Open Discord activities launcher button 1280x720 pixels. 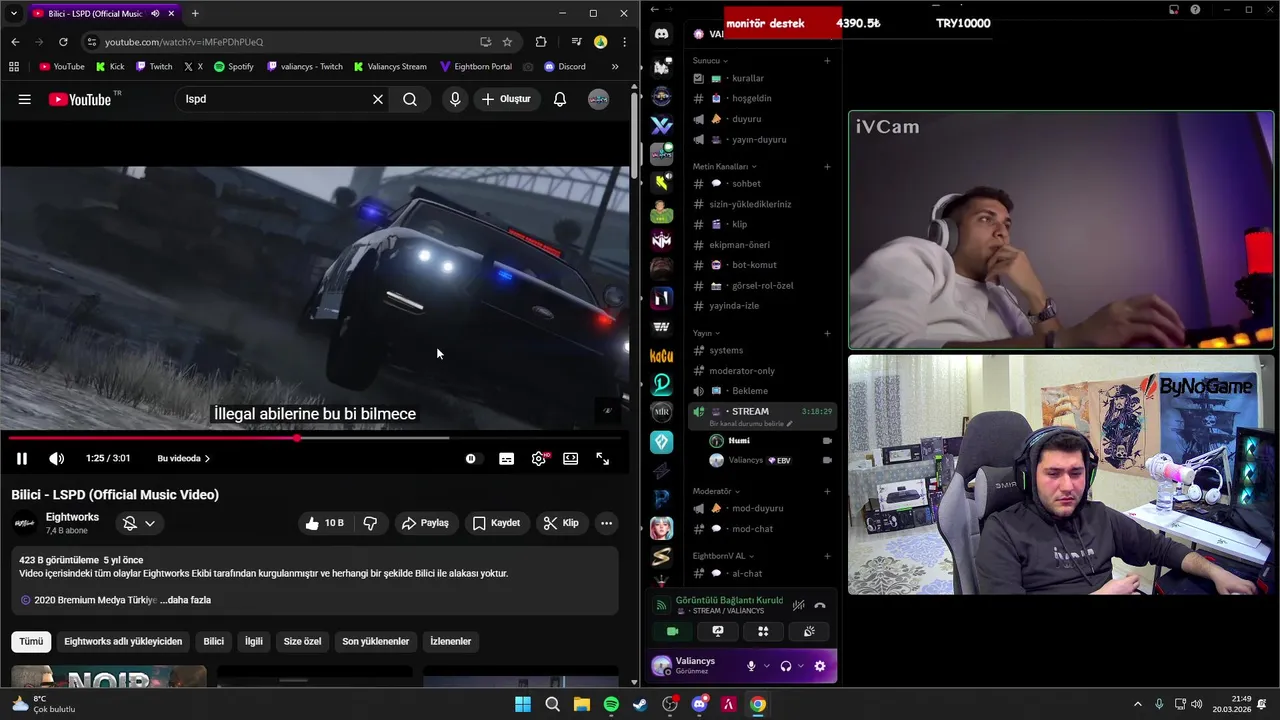pos(763,631)
